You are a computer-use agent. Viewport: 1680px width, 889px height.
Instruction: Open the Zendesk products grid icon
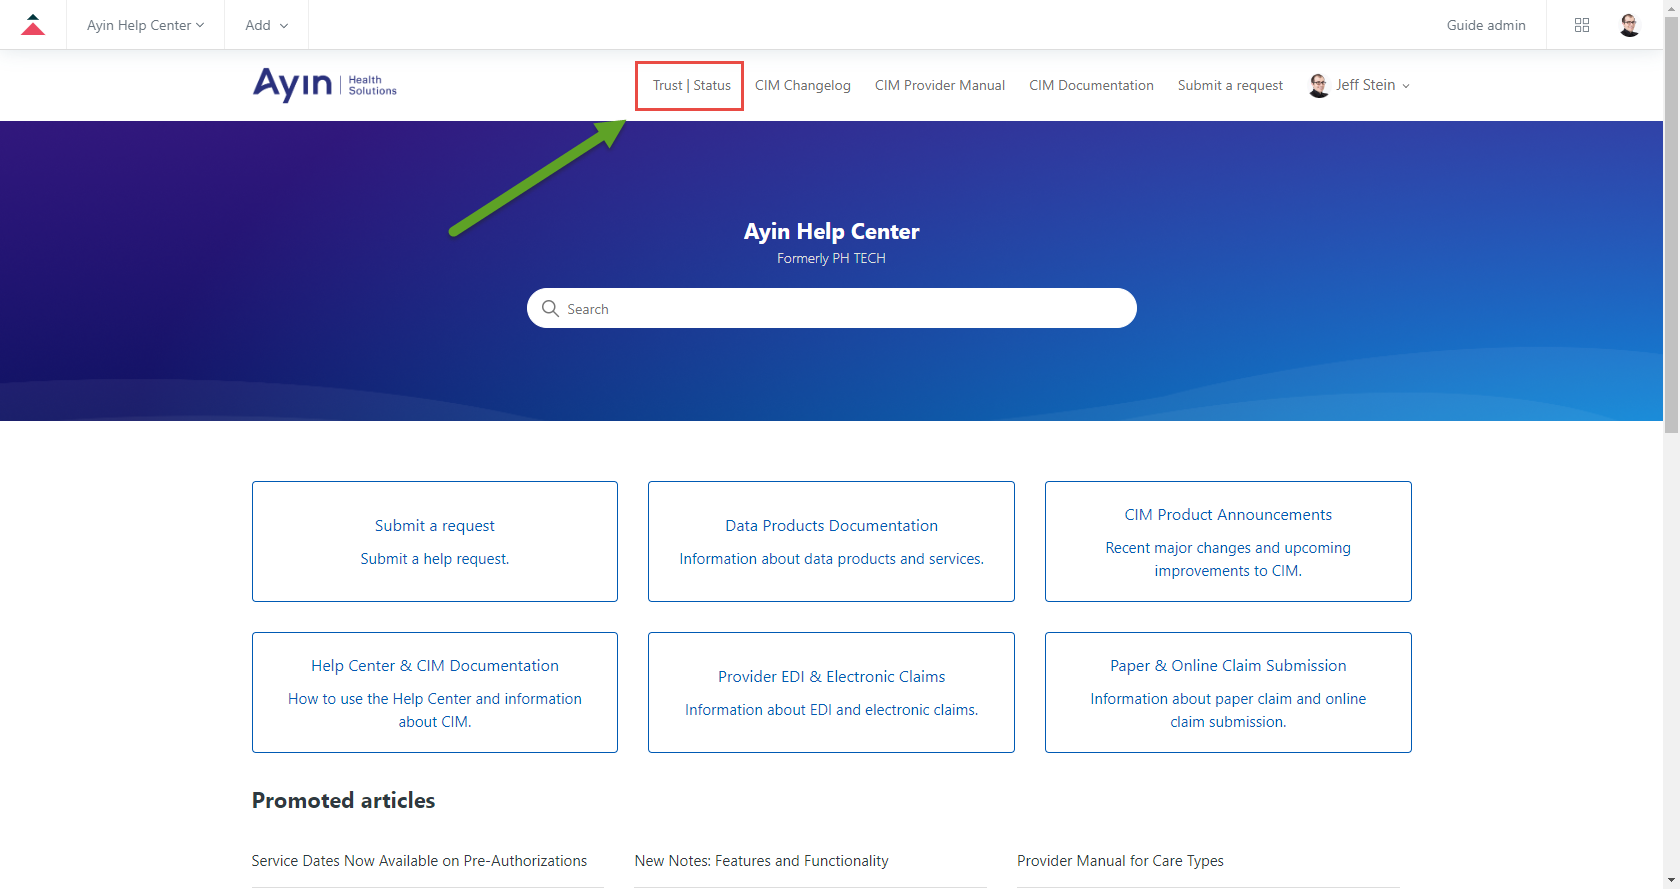[1582, 25]
